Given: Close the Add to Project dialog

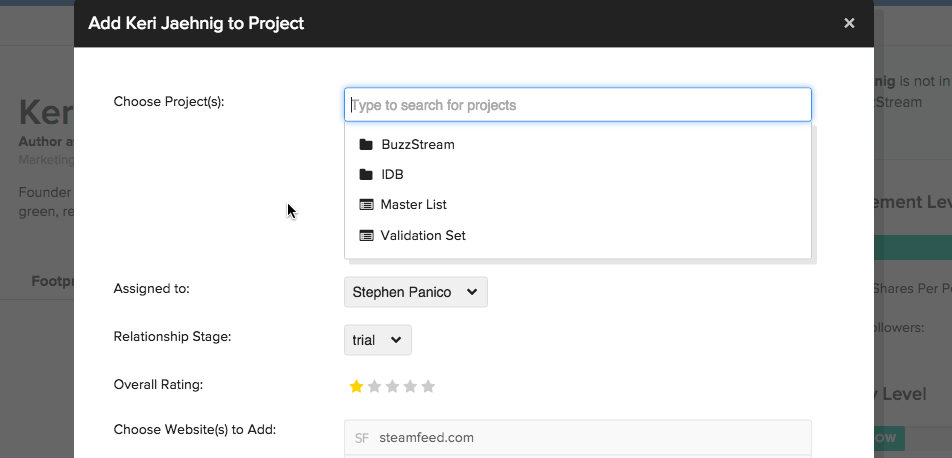Looking at the screenshot, I should click(x=849, y=23).
